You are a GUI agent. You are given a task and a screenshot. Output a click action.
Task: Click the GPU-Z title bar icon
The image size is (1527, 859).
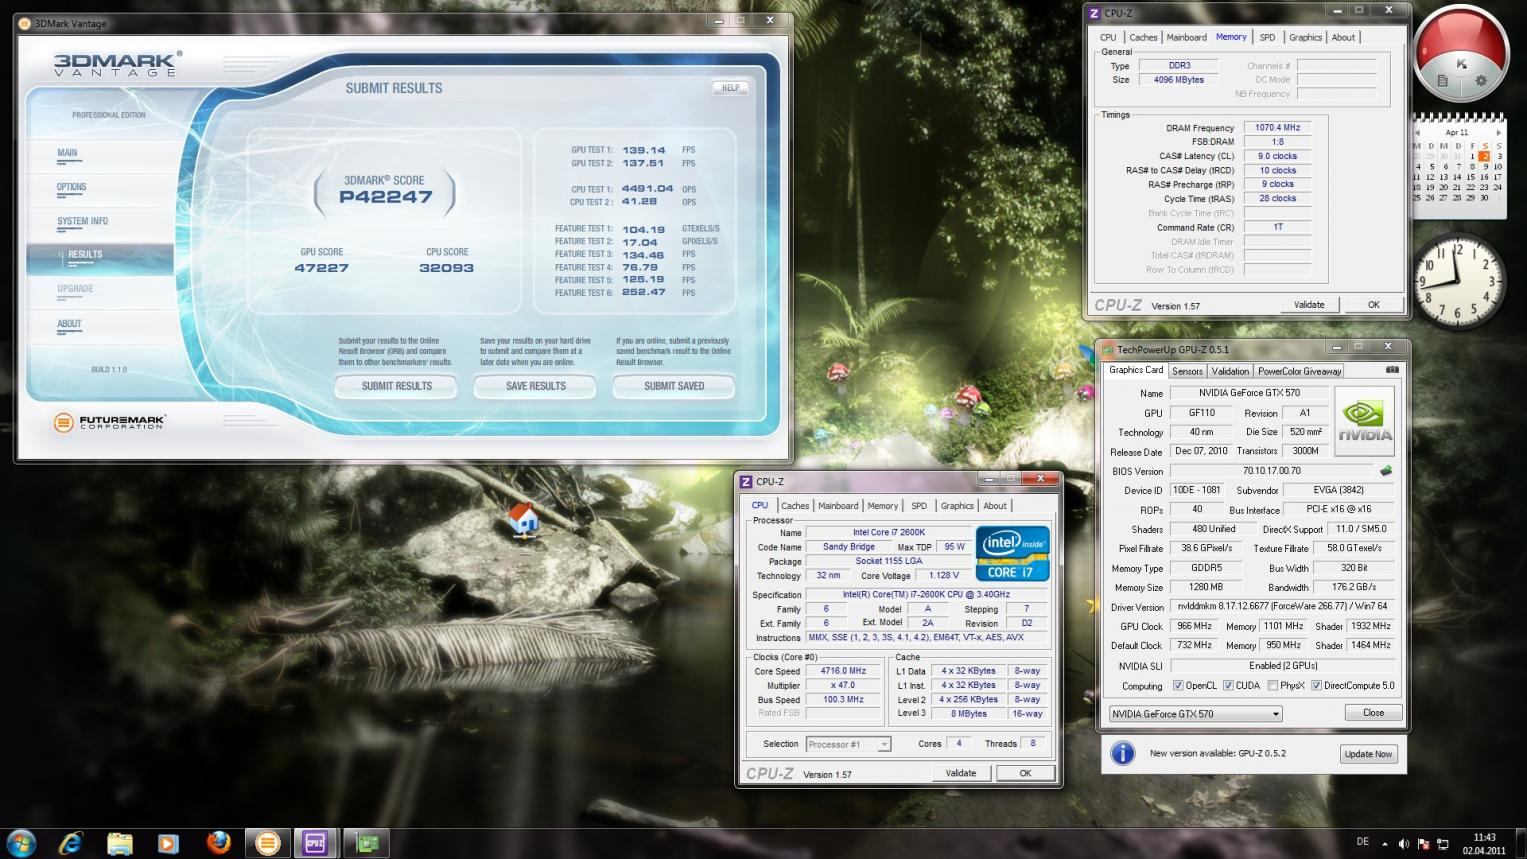click(x=1108, y=349)
